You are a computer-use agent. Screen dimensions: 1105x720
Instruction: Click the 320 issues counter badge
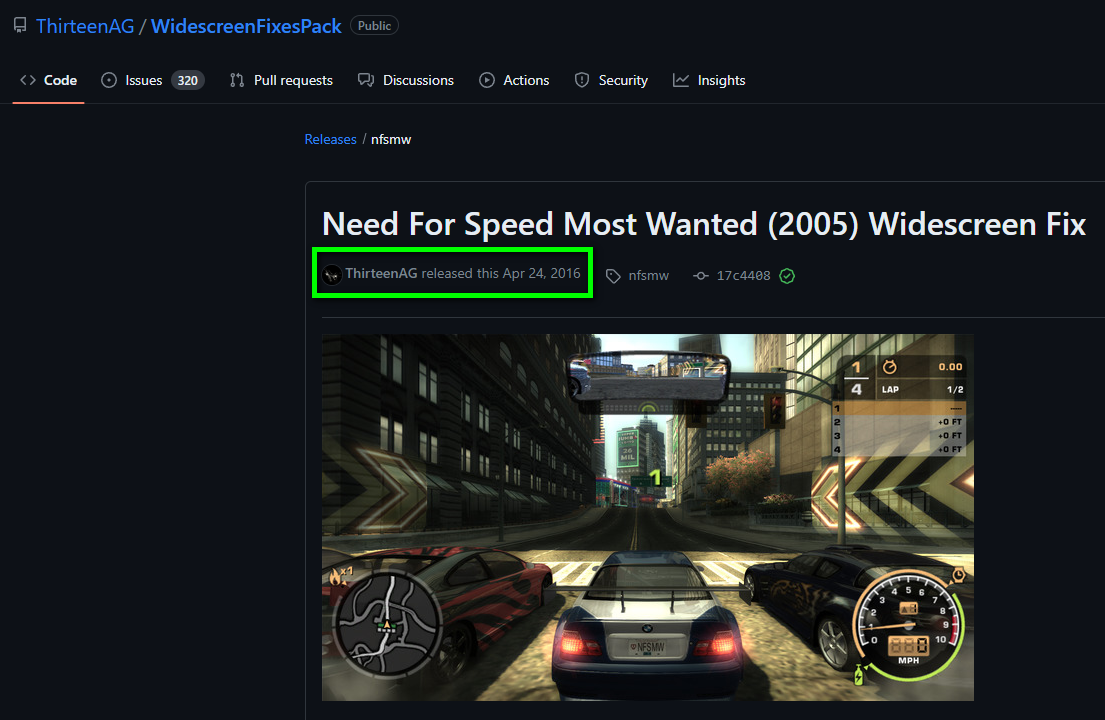click(x=187, y=80)
